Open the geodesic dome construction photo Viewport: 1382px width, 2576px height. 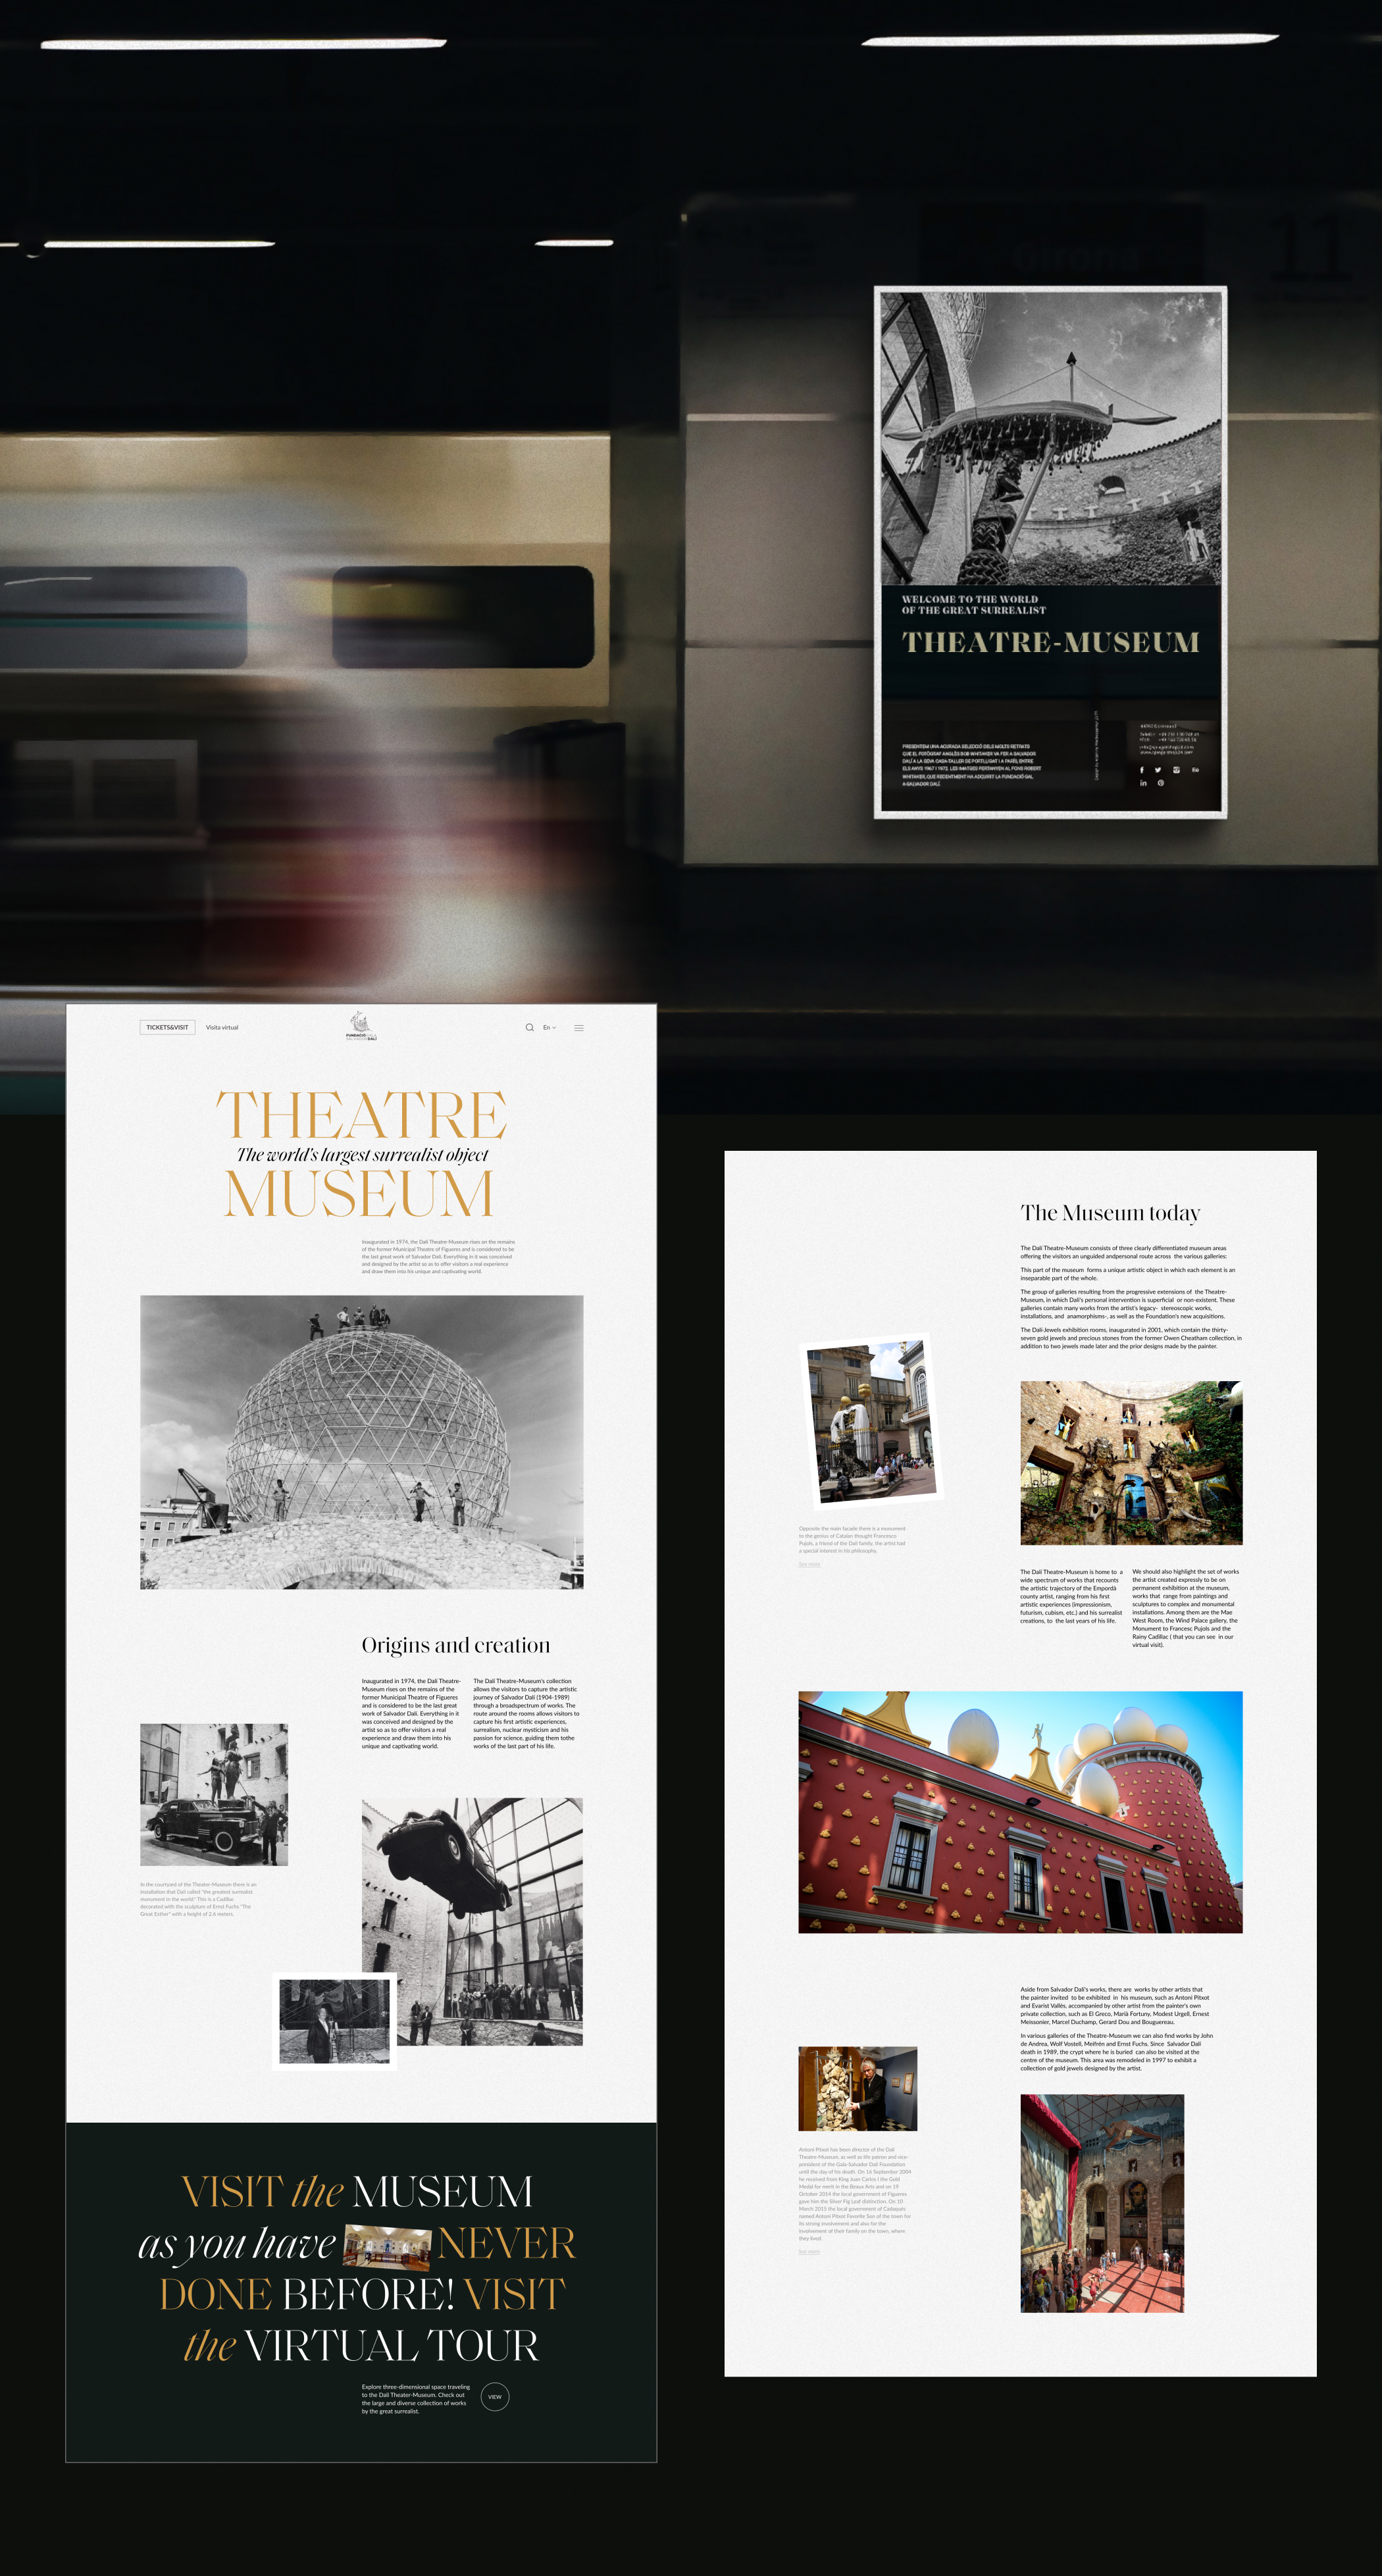pyautogui.click(x=361, y=1441)
